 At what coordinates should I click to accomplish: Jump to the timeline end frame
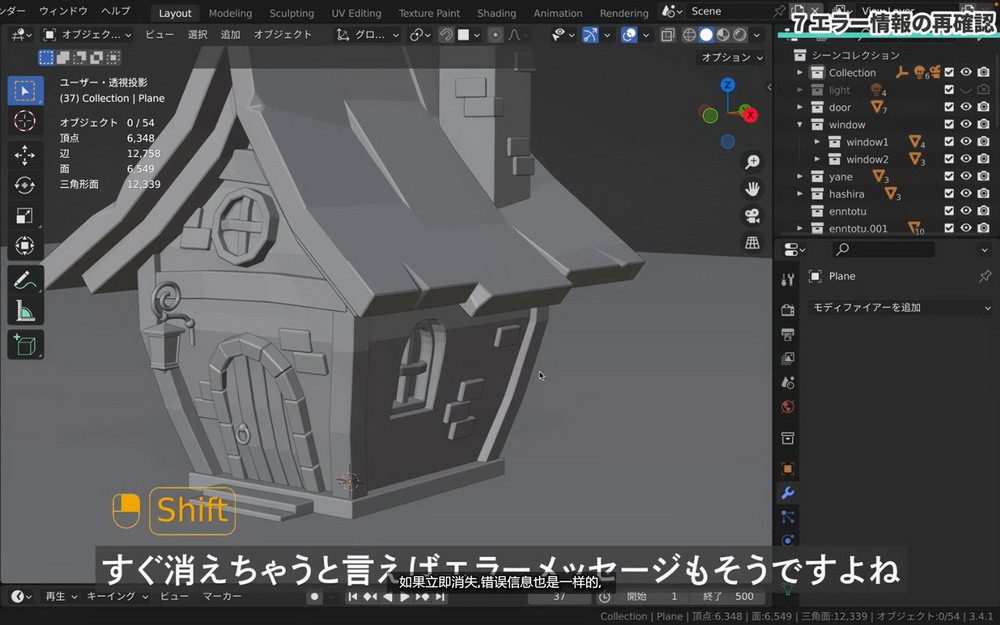(x=440, y=597)
